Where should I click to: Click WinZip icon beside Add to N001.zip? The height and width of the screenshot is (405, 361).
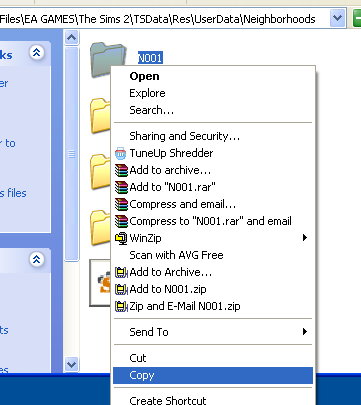click(x=121, y=290)
